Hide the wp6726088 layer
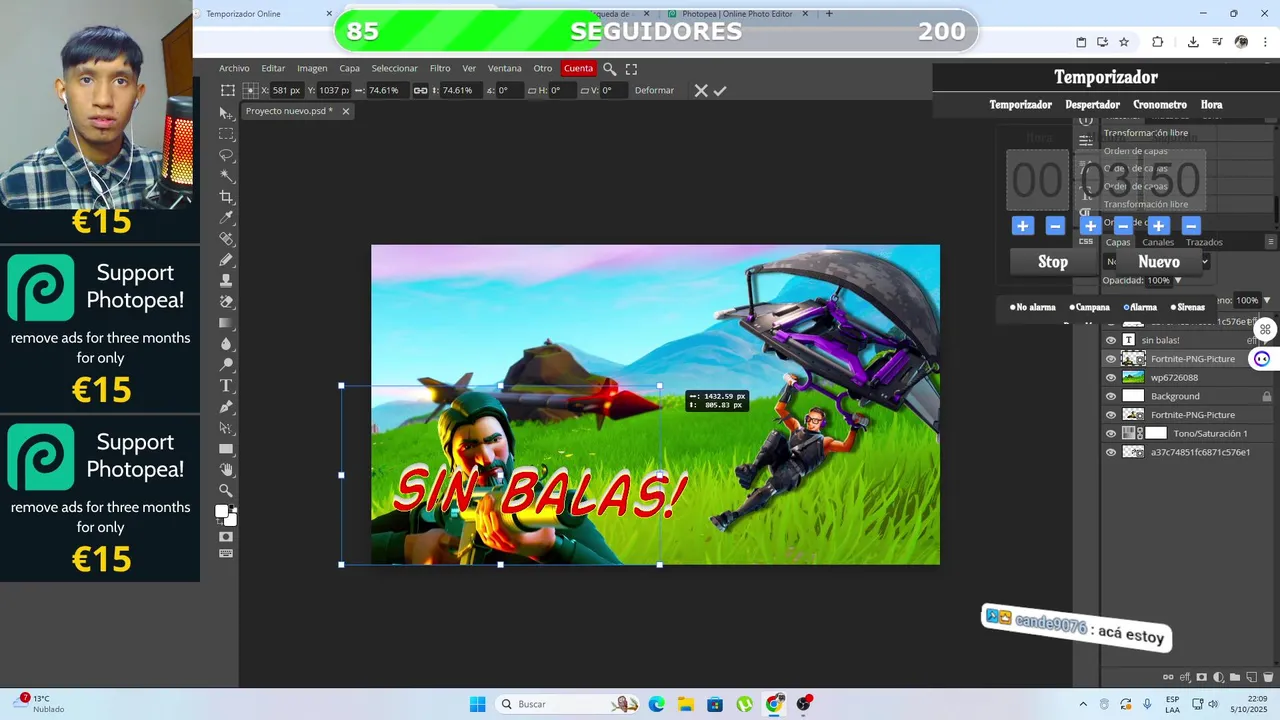Viewport: 1280px width, 720px height. 1110,377
